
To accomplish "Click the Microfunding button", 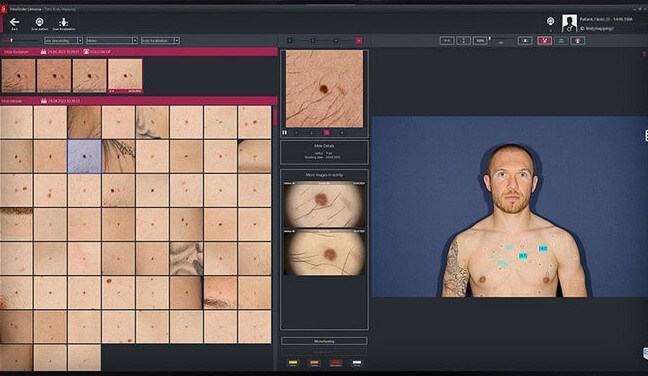I will pos(324,341).
